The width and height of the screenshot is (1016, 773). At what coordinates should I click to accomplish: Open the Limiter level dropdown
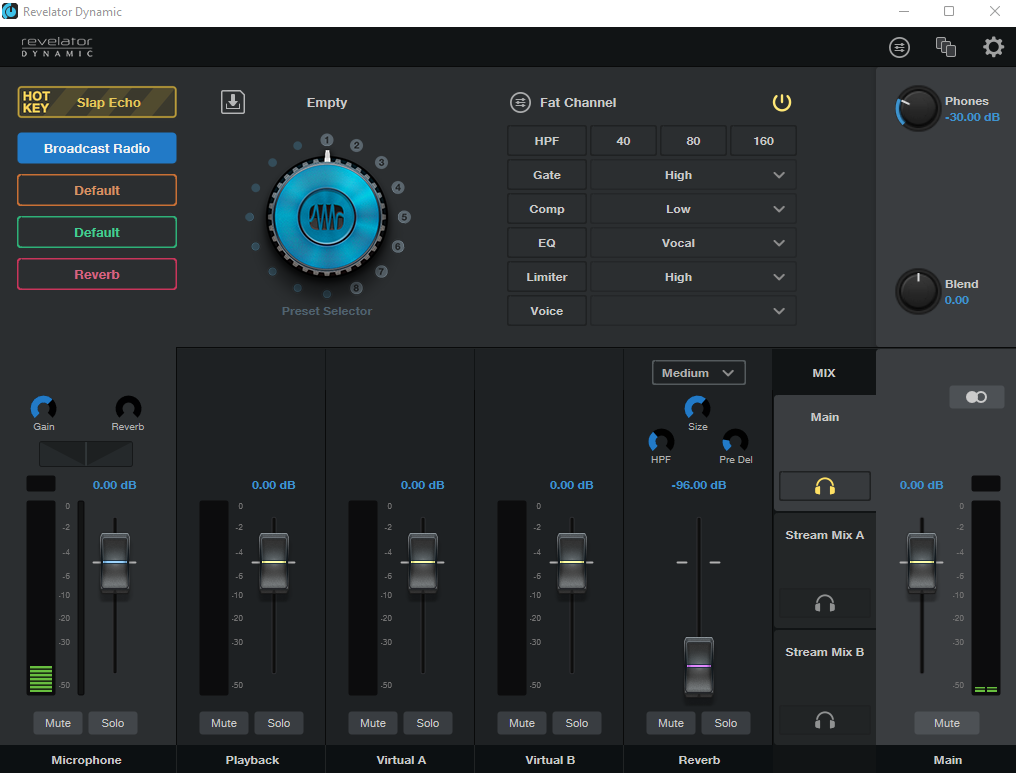[x=693, y=277]
